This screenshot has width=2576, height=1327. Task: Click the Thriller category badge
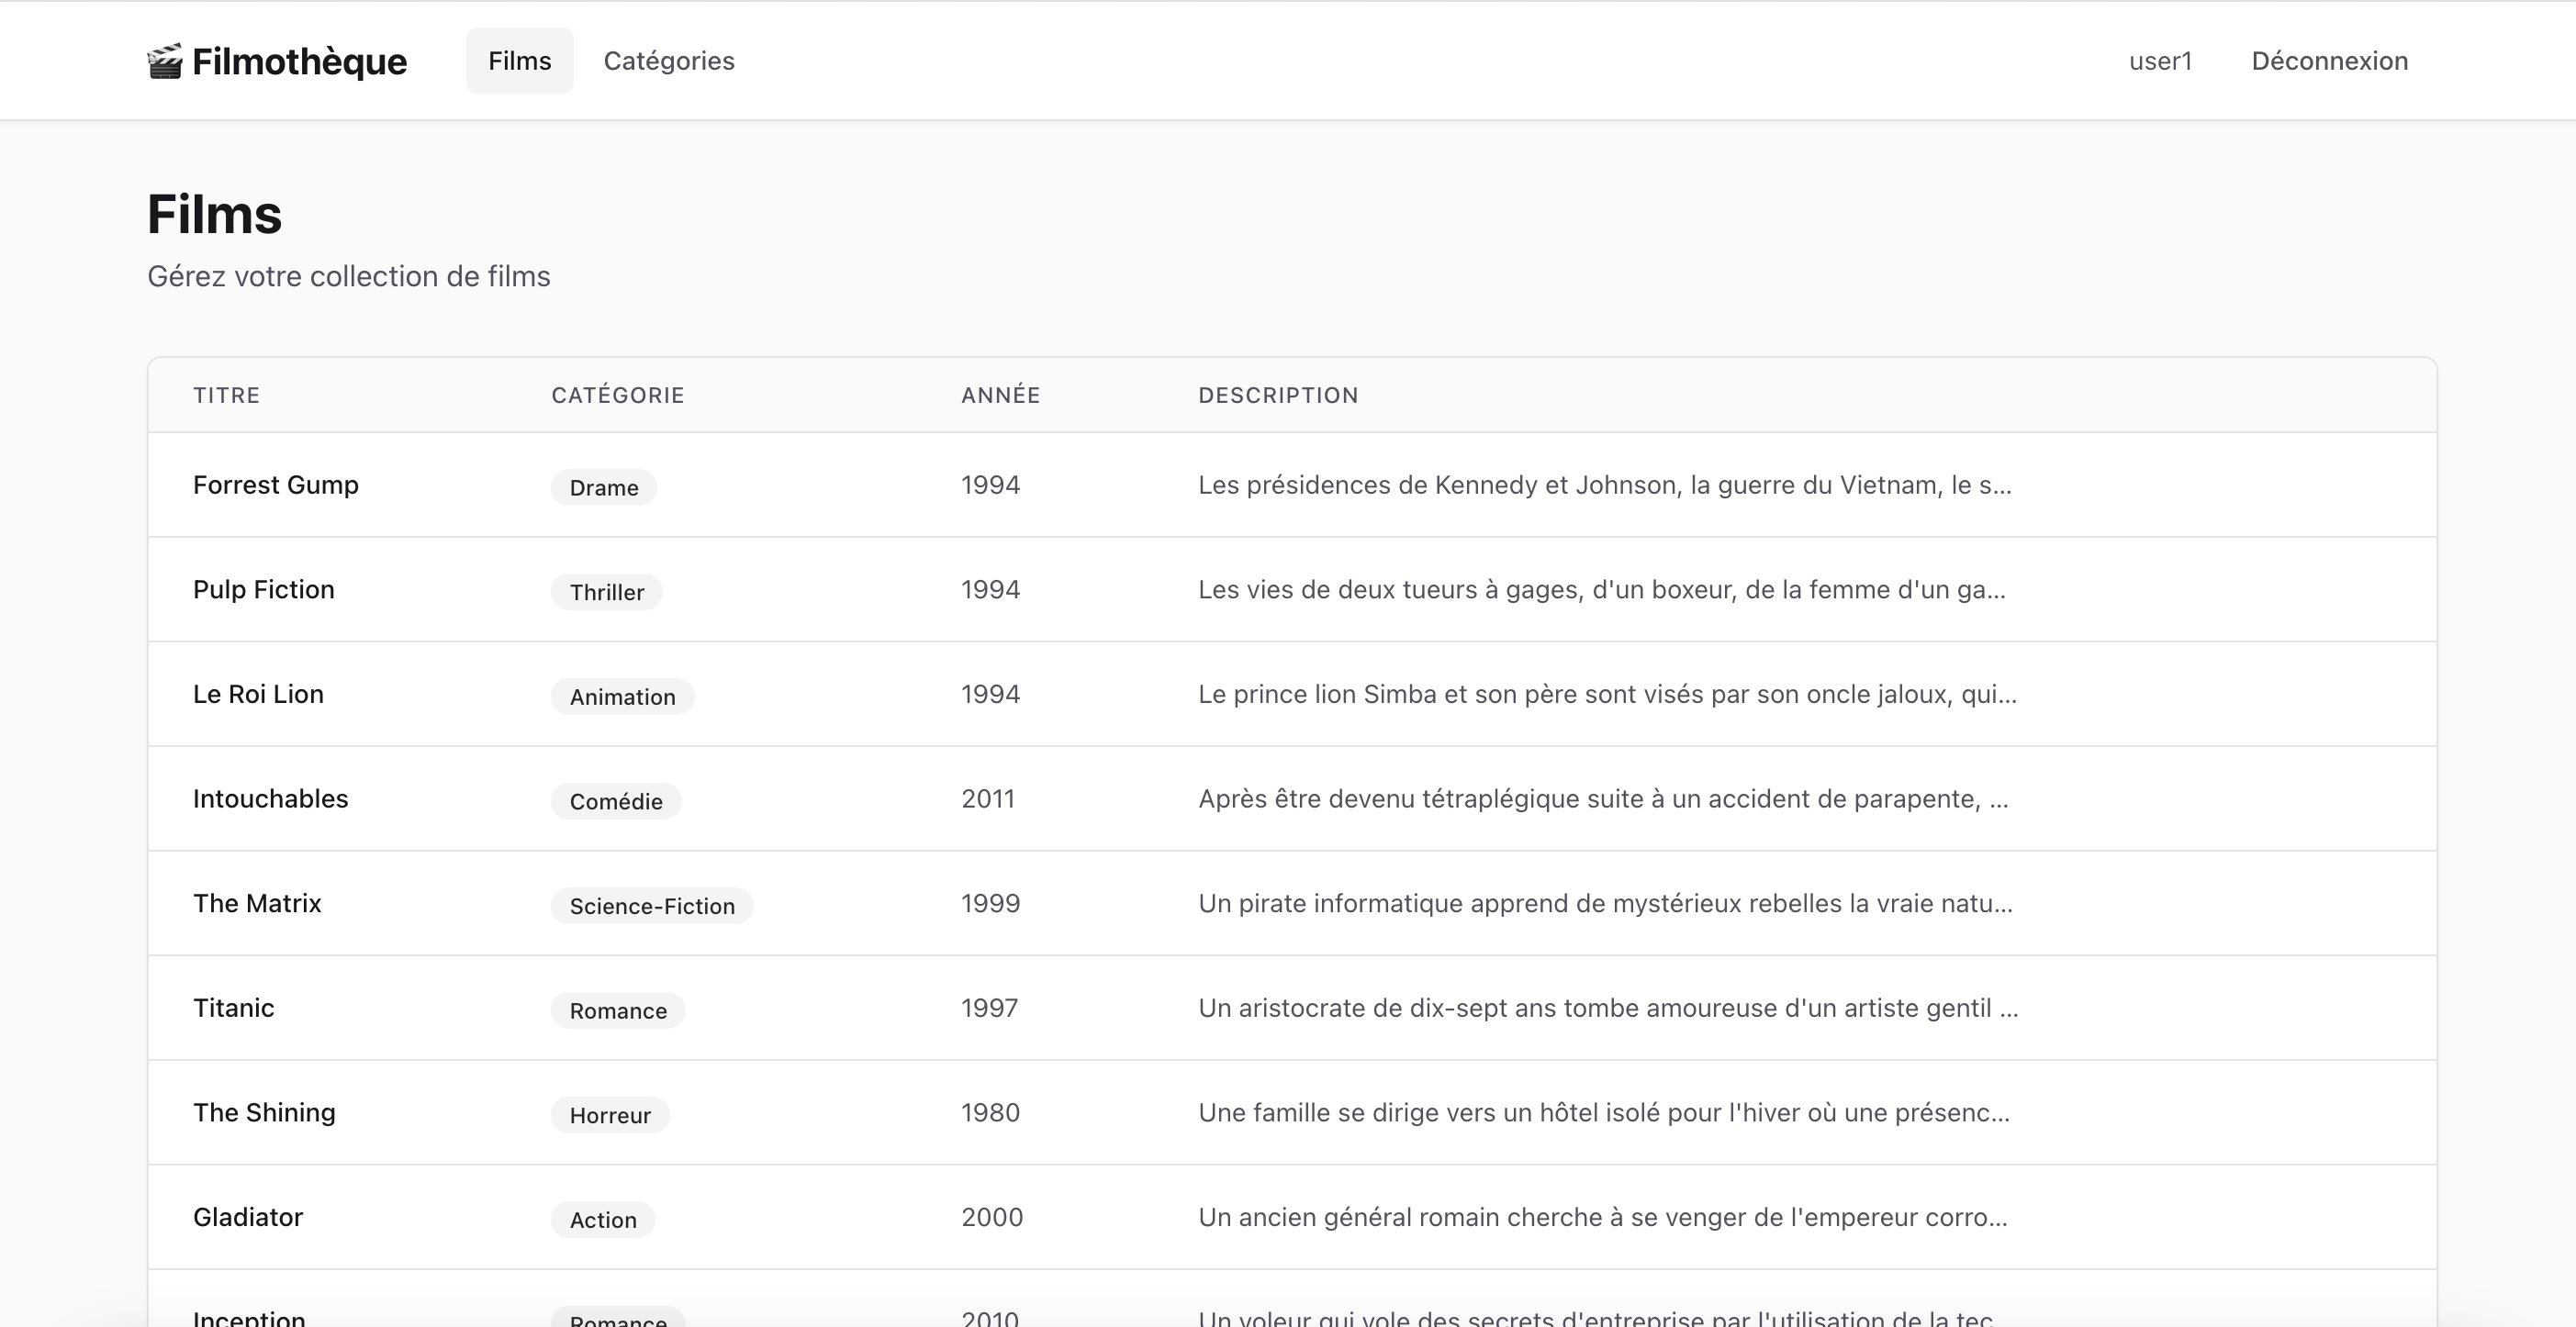606,592
